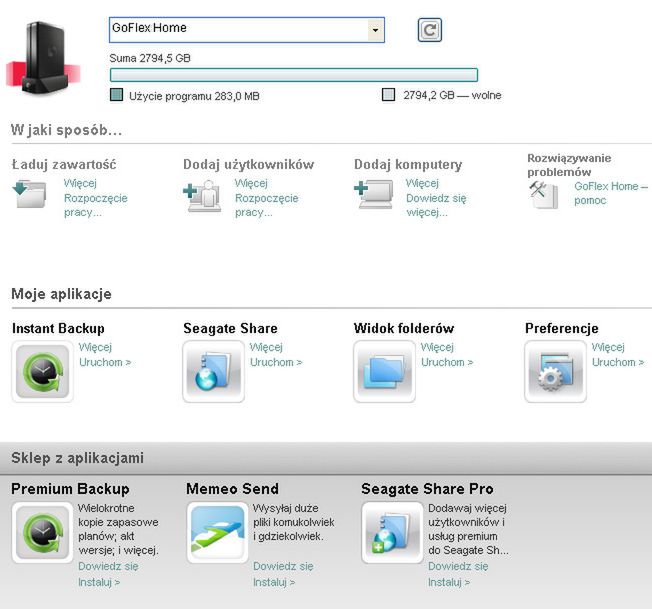Open the Preferencje gear app icon
The width and height of the screenshot is (652, 609).
click(556, 372)
